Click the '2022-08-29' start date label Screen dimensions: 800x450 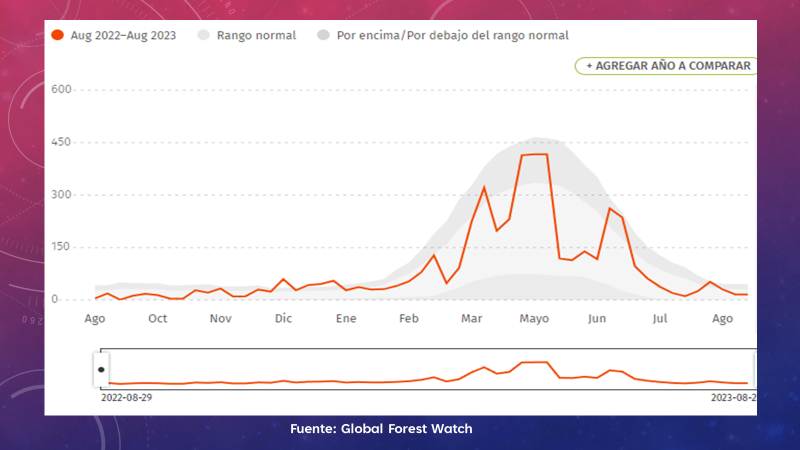pos(127,397)
